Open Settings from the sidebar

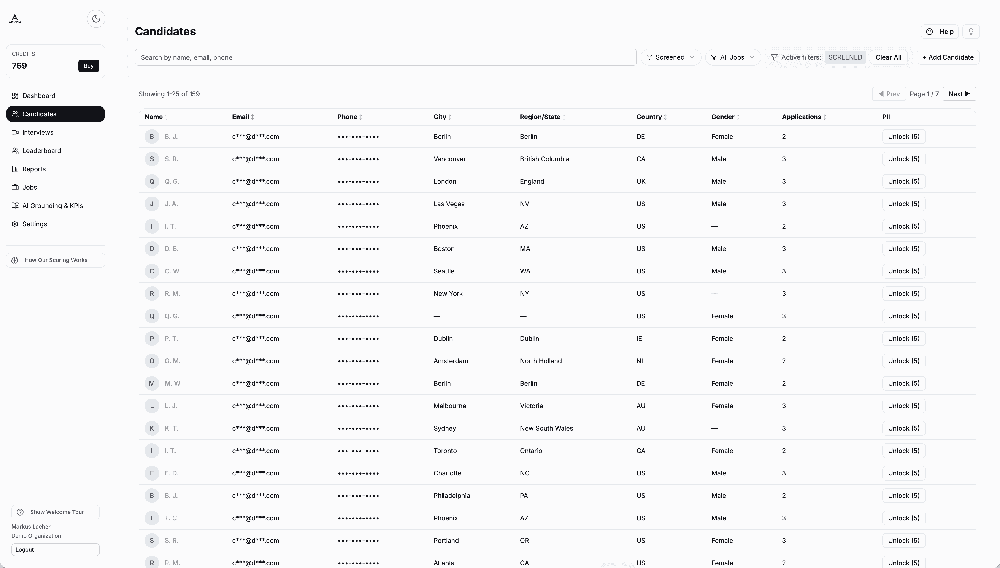tap(55, 224)
